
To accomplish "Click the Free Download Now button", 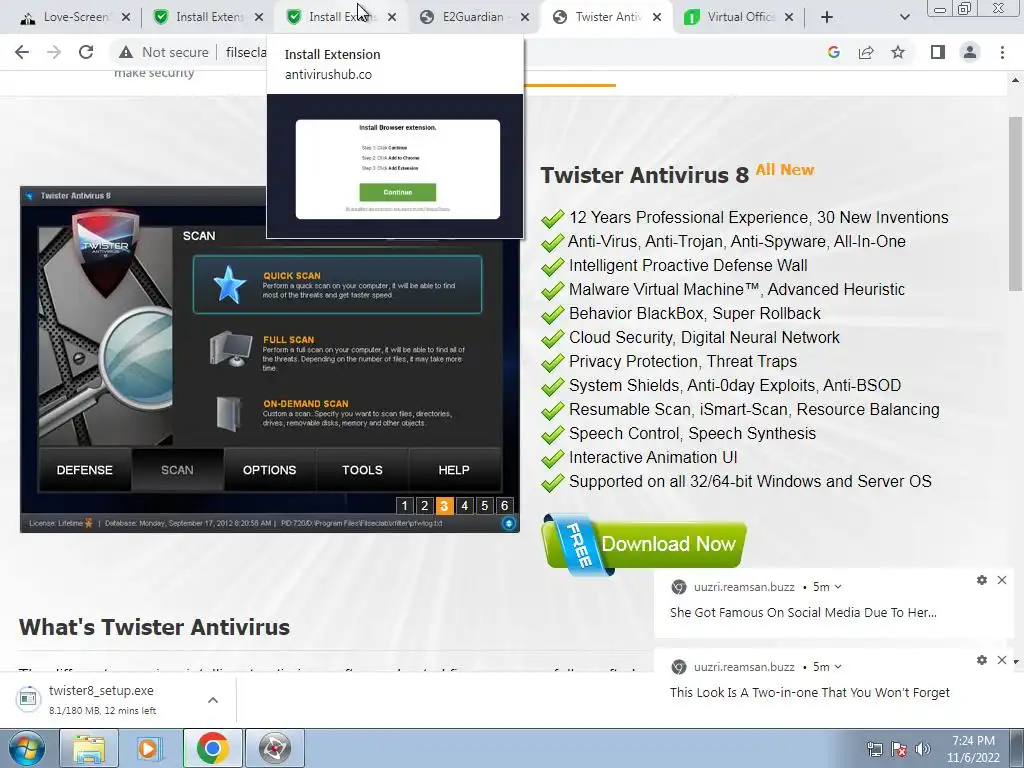I will coord(644,545).
